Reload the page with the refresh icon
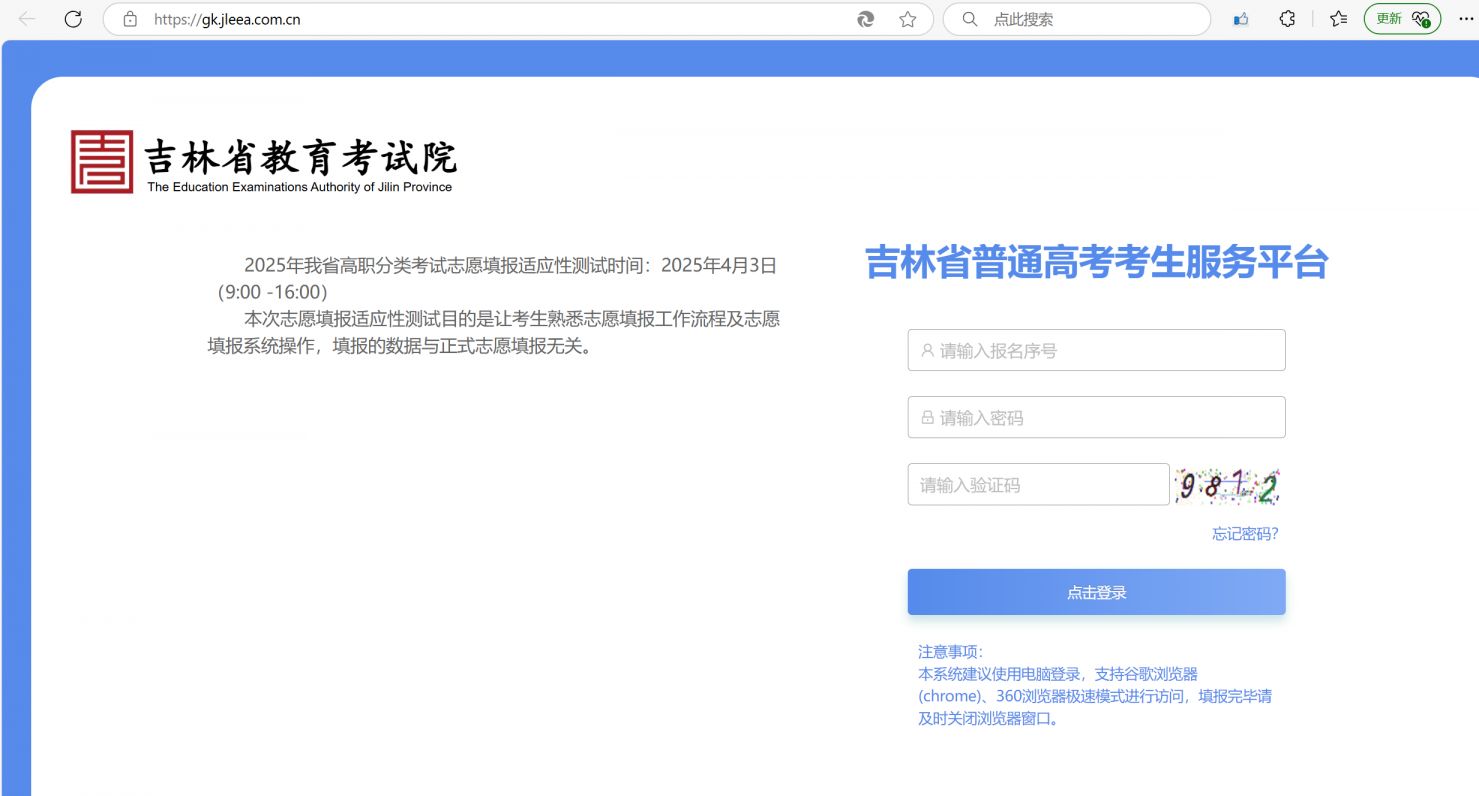Viewport: 1479px width, 796px height. pos(73,19)
